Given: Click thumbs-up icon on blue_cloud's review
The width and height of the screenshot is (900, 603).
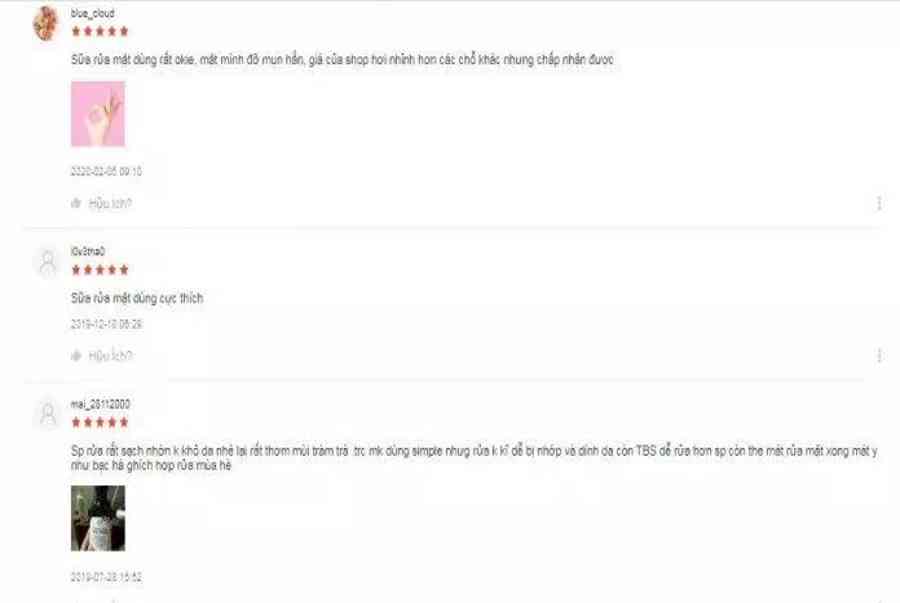Looking at the screenshot, I should [x=76, y=203].
